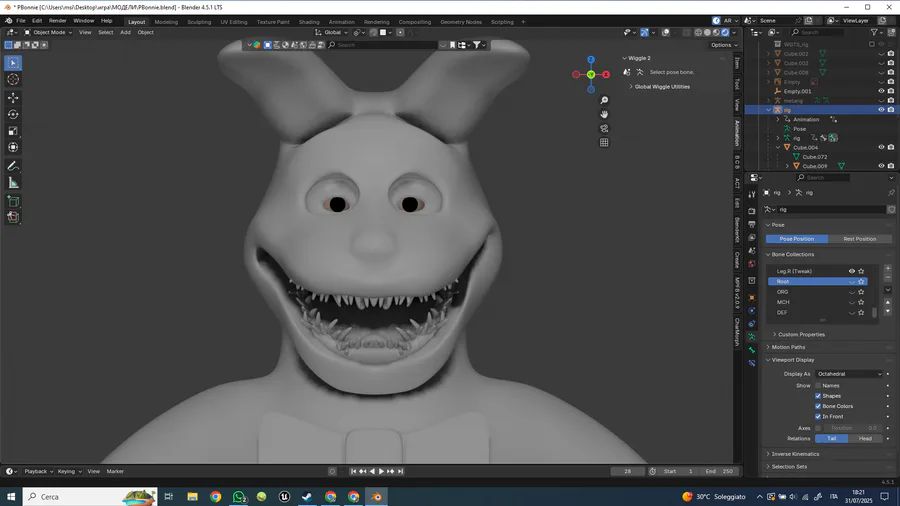Toggle camera view icon in viewport
The width and height of the screenshot is (900, 506).
[x=604, y=129]
